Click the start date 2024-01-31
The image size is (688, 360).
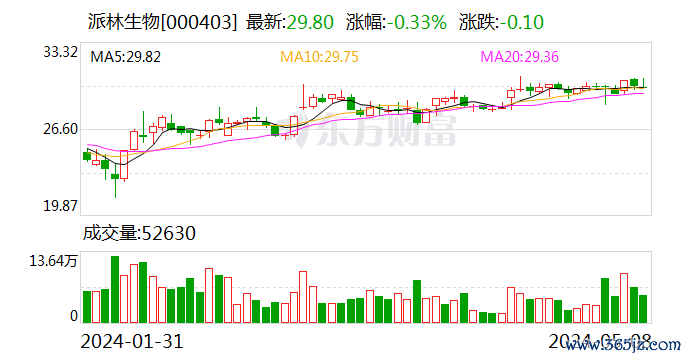[132, 341]
